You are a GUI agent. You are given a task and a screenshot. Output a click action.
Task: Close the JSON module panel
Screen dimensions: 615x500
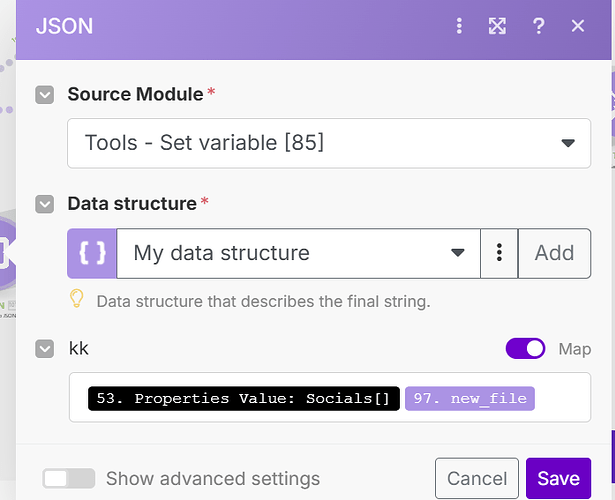tap(578, 26)
